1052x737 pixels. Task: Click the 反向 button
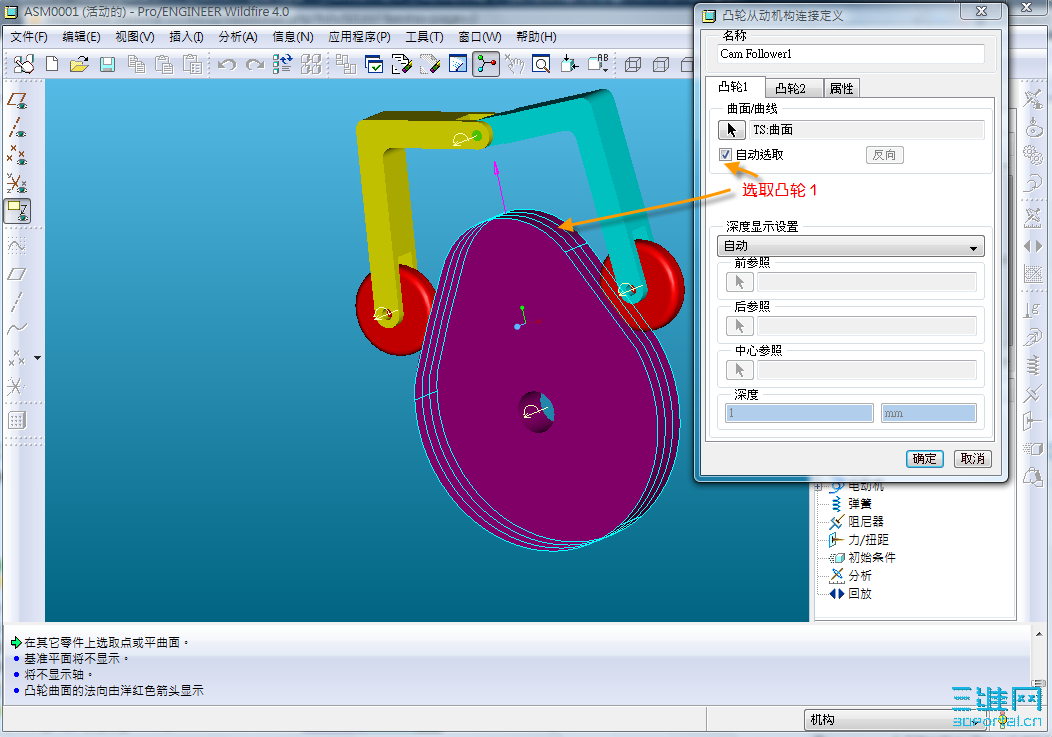pyautogui.click(x=884, y=155)
